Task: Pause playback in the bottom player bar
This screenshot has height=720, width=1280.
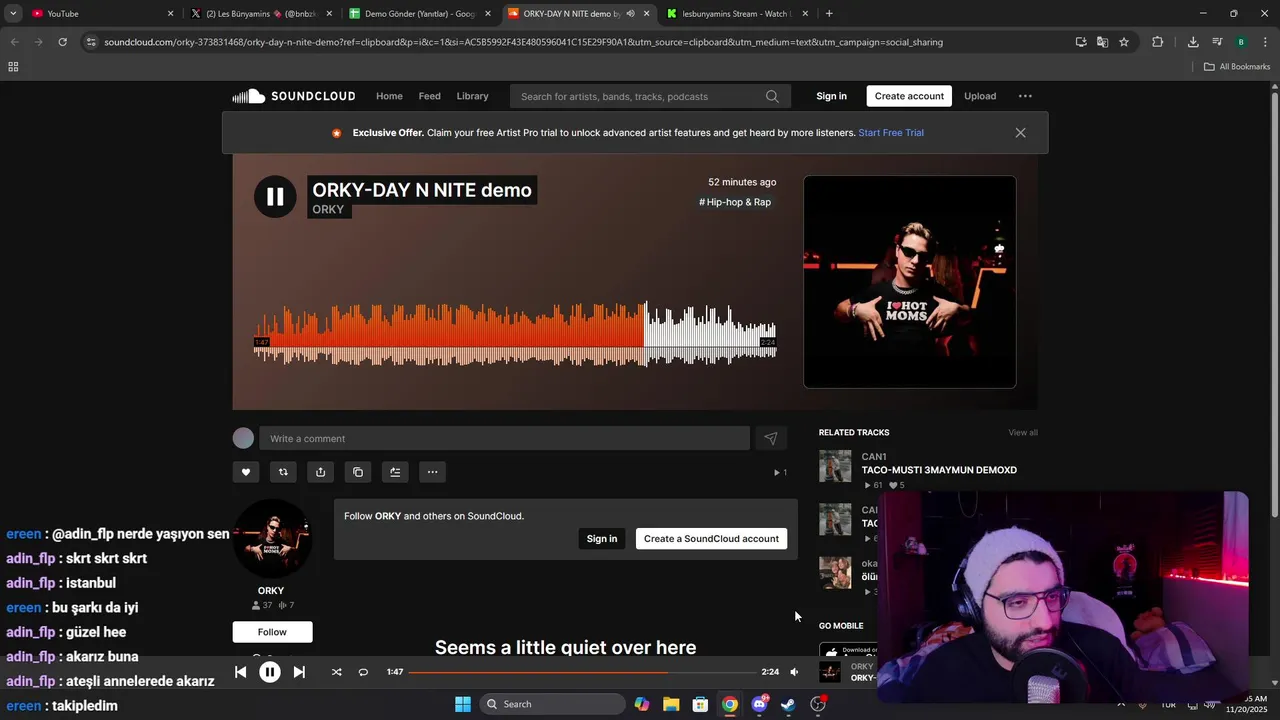Action: (x=270, y=672)
